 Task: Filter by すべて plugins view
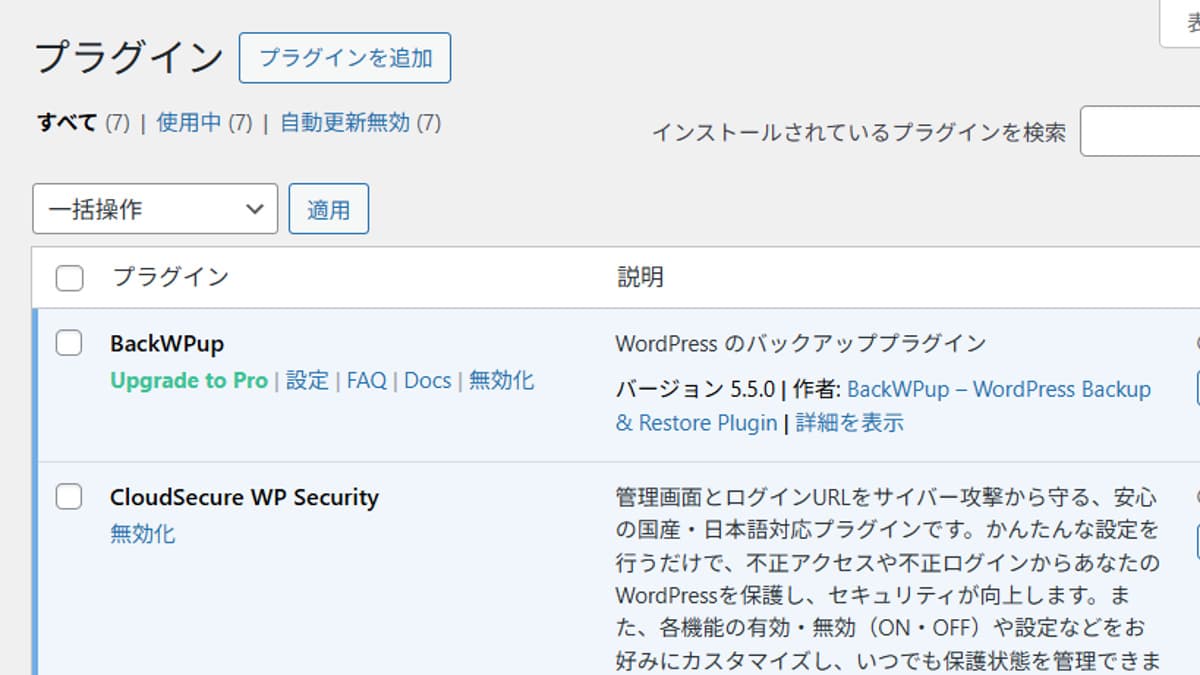pyautogui.click(x=67, y=123)
